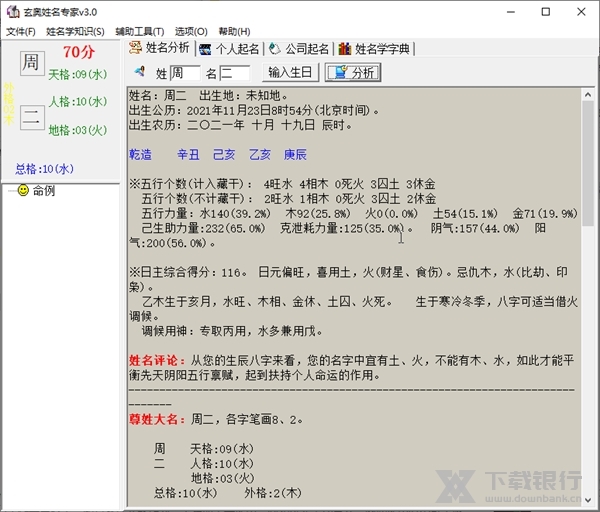
Task: Click the 天格:09(水) label
Action: point(78,74)
